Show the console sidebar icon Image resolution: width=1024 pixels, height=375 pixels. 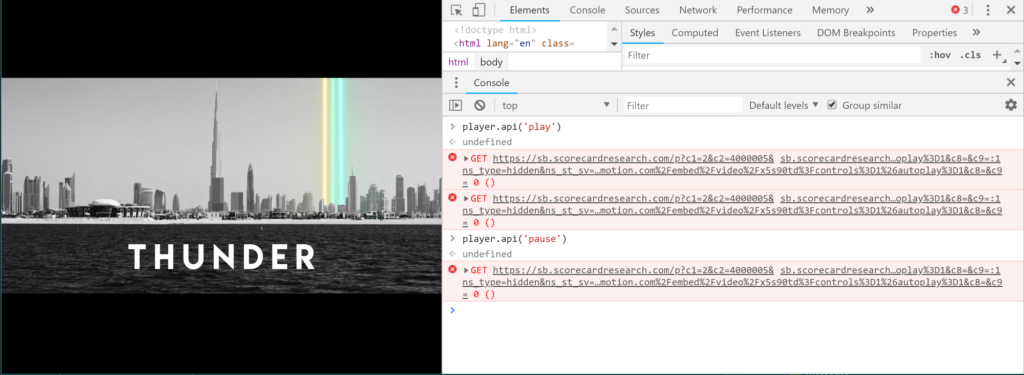click(x=455, y=105)
